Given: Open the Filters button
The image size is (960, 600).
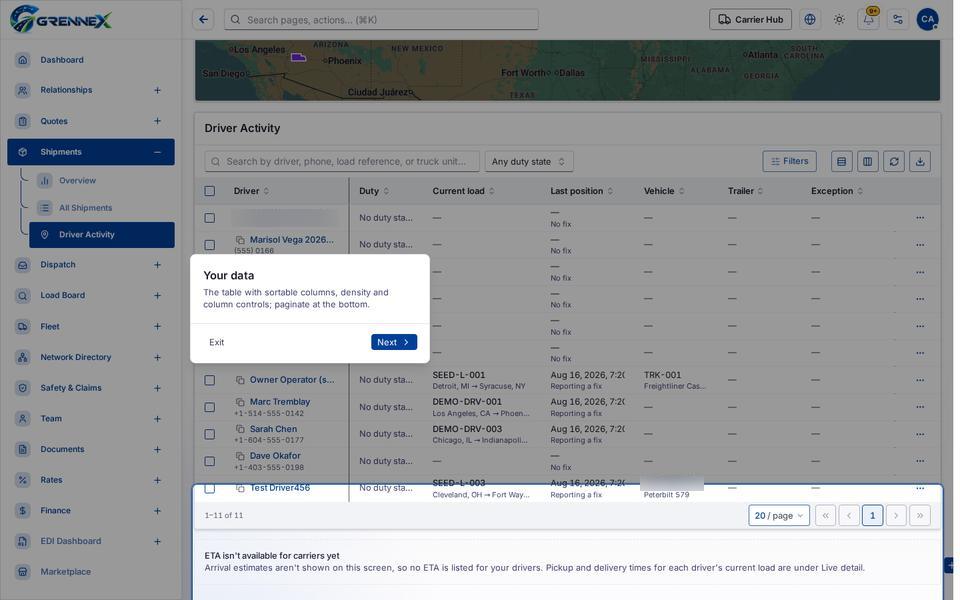Looking at the screenshot, I should [789, 162].
